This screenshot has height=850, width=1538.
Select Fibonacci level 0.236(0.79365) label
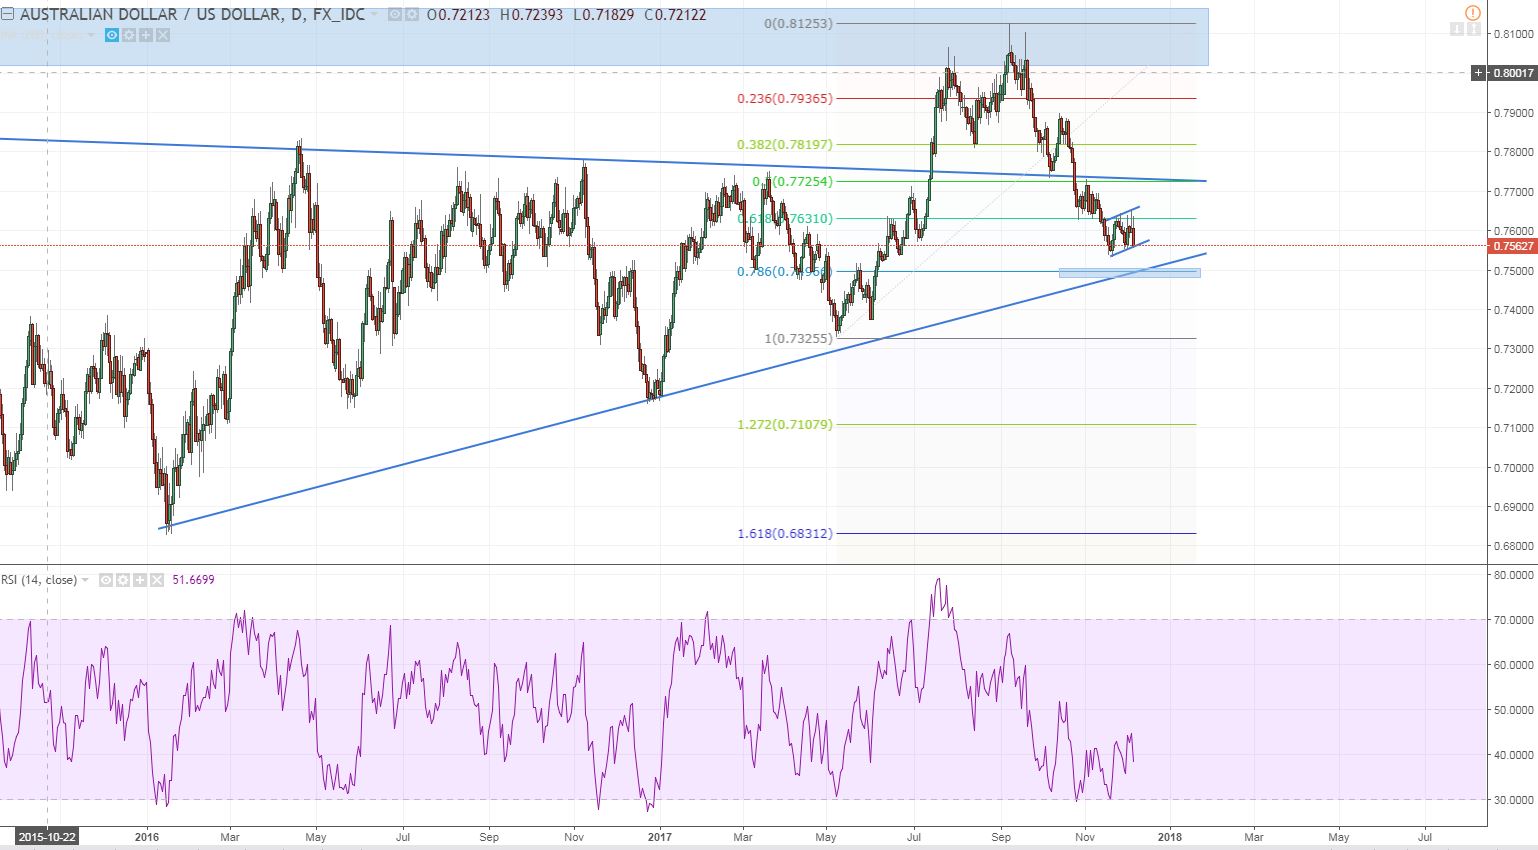point(785,98)
